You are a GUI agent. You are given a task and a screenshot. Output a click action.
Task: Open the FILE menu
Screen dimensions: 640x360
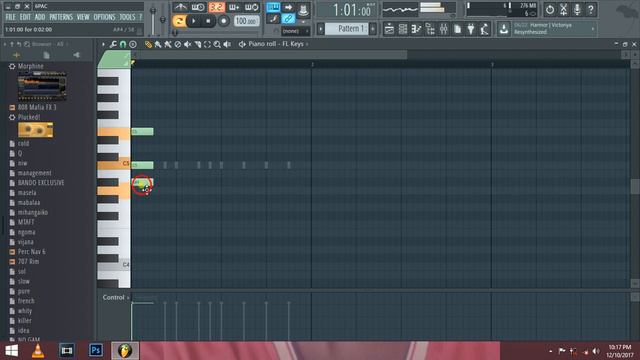coord(11,17)
